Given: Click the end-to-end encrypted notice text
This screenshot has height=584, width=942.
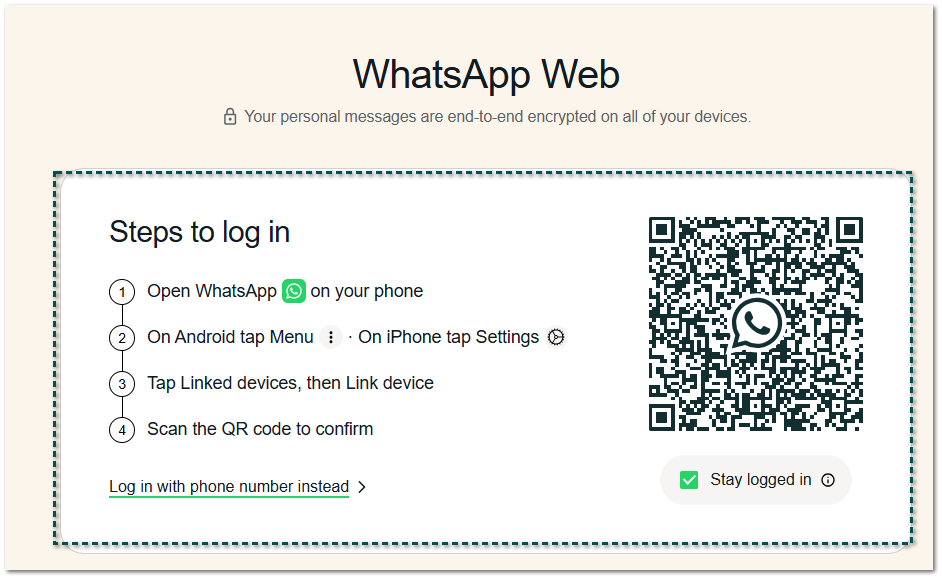Looking at the screenshot, I should 497,117.
